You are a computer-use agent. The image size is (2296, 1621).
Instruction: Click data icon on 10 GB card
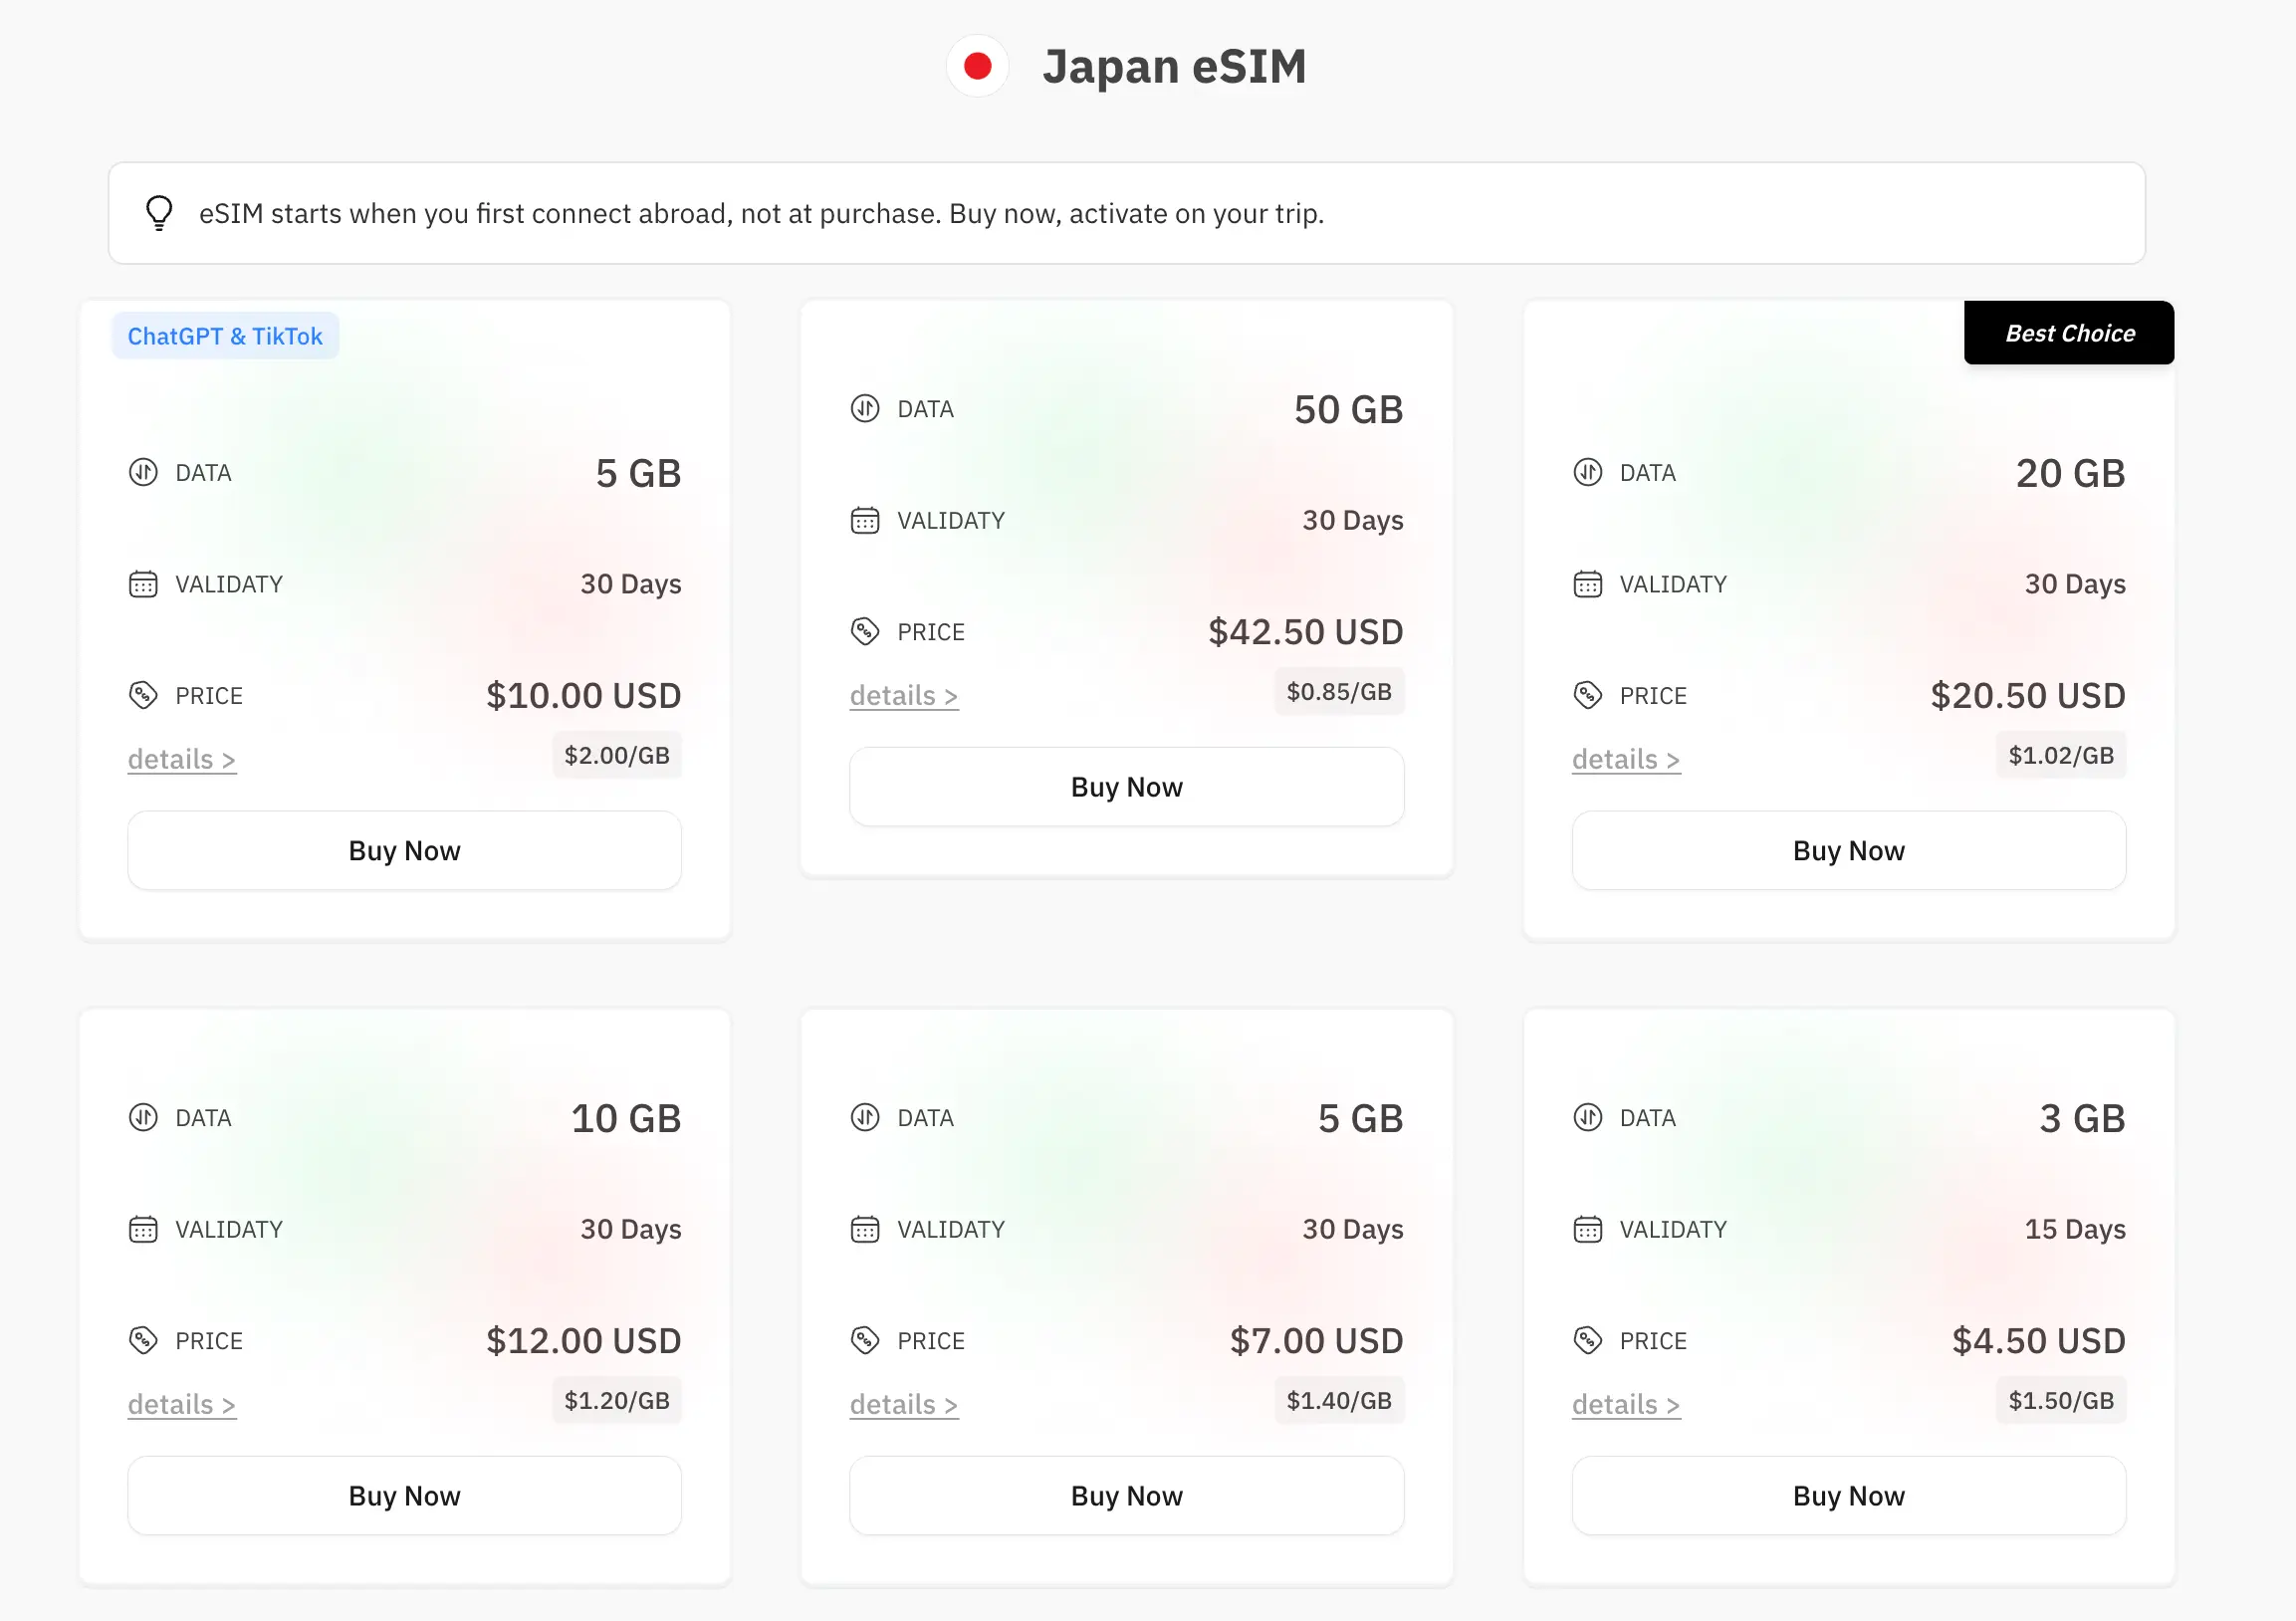[143, 1117]
